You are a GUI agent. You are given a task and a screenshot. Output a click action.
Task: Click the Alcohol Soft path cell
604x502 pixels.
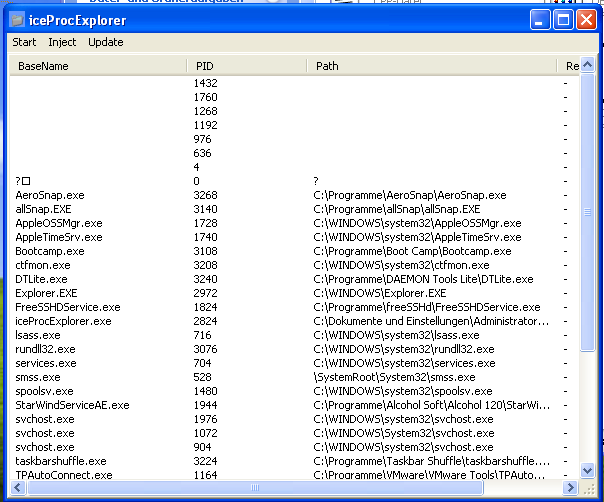point(431,405)
